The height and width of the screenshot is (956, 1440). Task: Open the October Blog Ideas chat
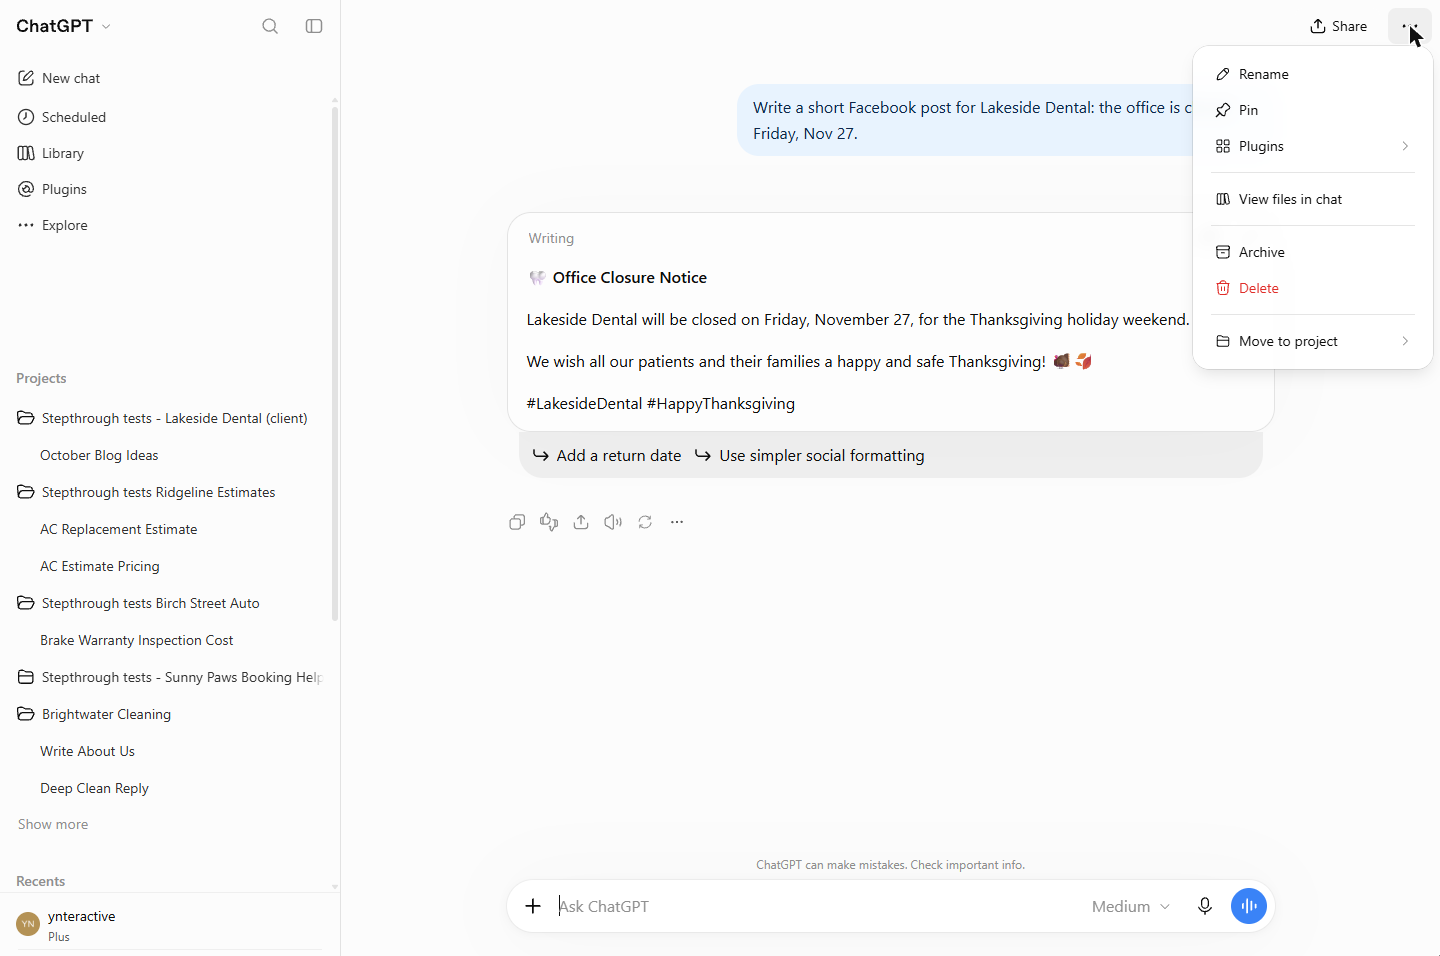[99, 455]
